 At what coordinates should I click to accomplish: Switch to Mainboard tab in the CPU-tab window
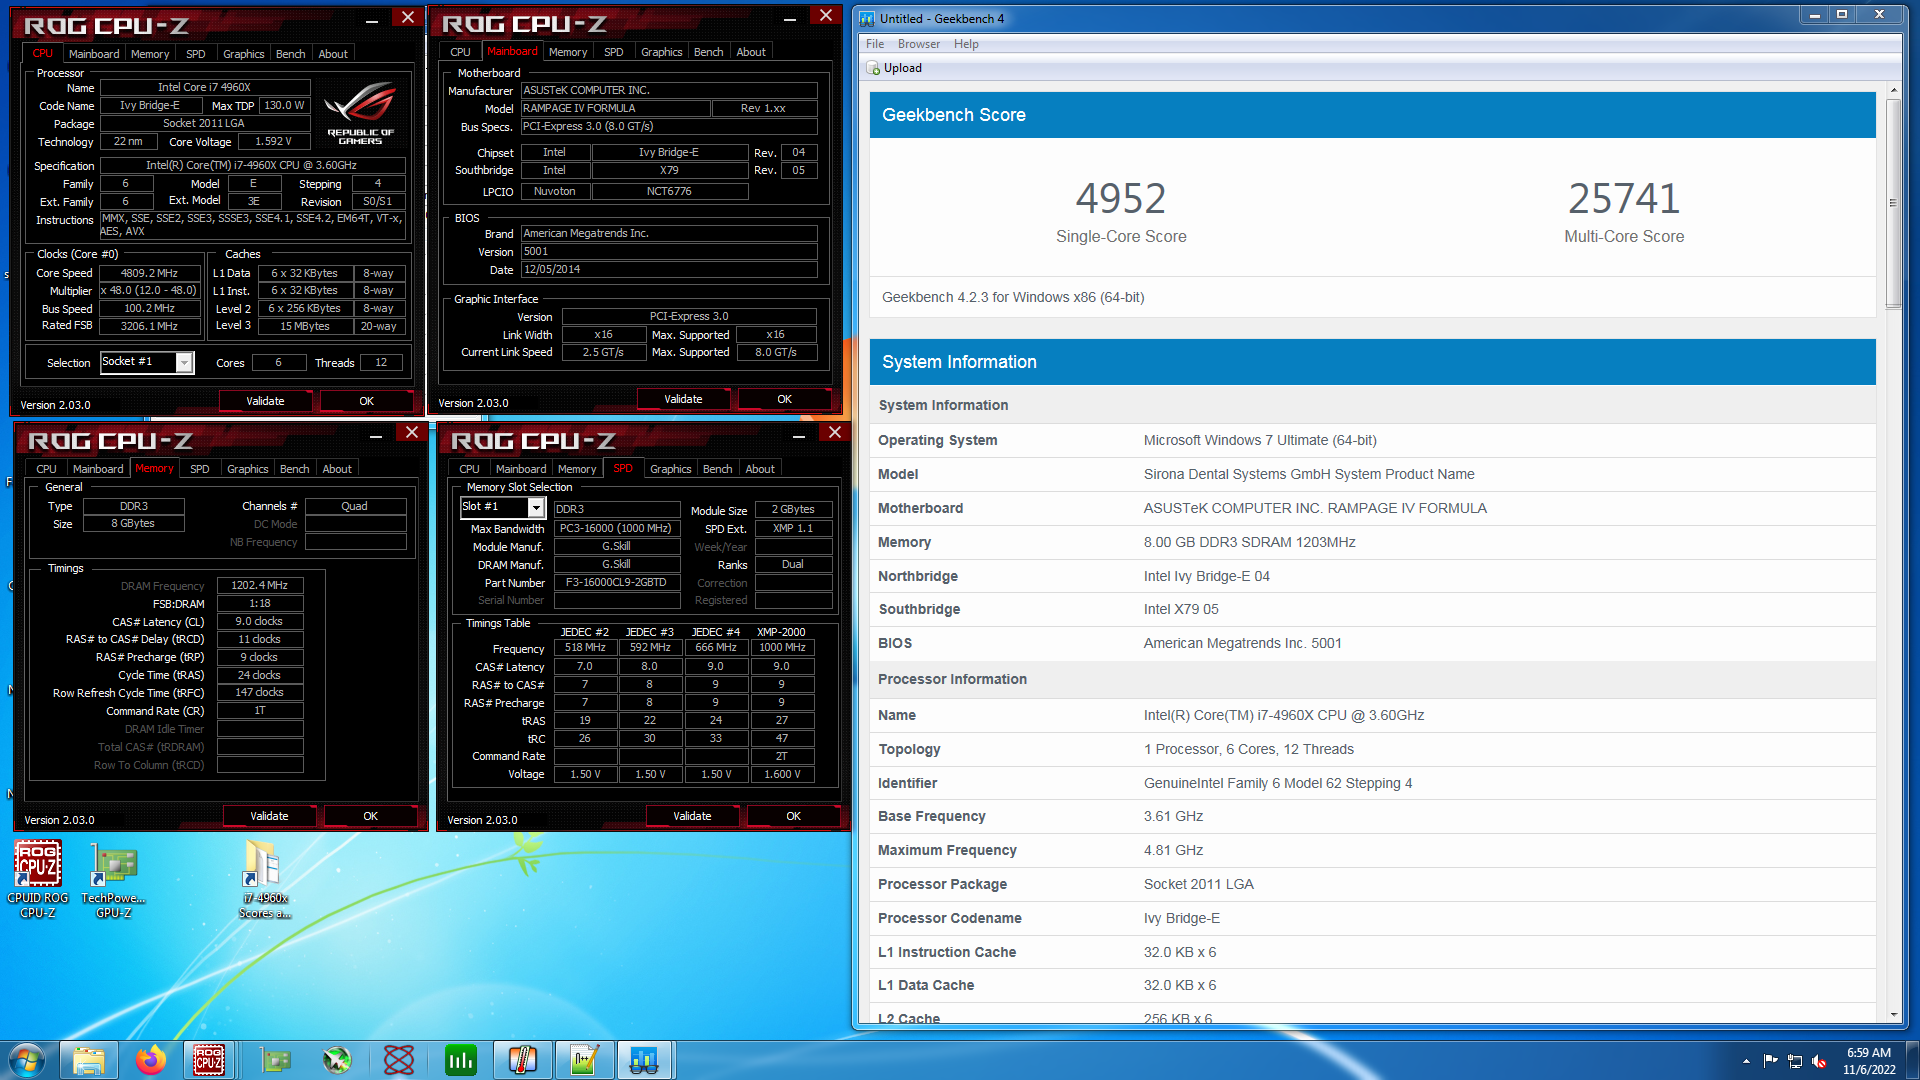[94, 54]
